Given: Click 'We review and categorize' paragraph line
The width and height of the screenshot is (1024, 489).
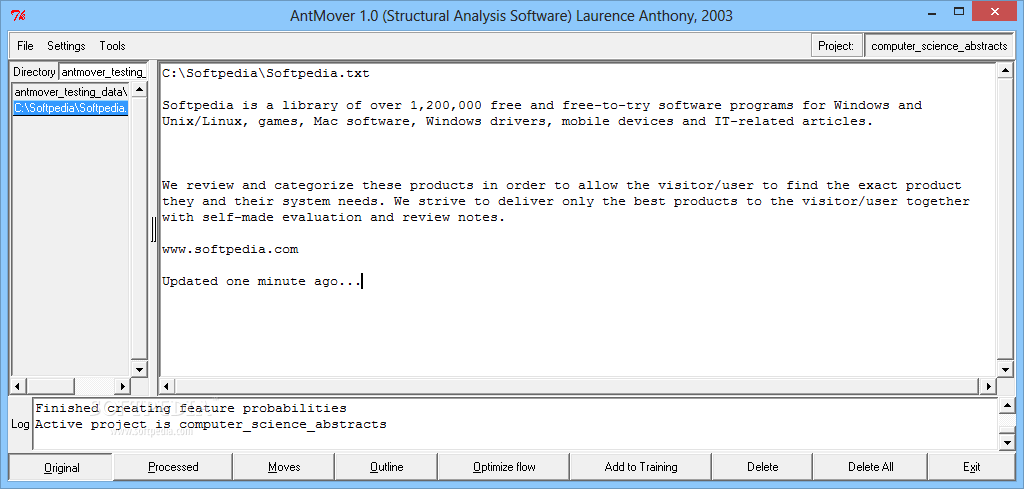Looking at the screenshot, I should (562, 185).
